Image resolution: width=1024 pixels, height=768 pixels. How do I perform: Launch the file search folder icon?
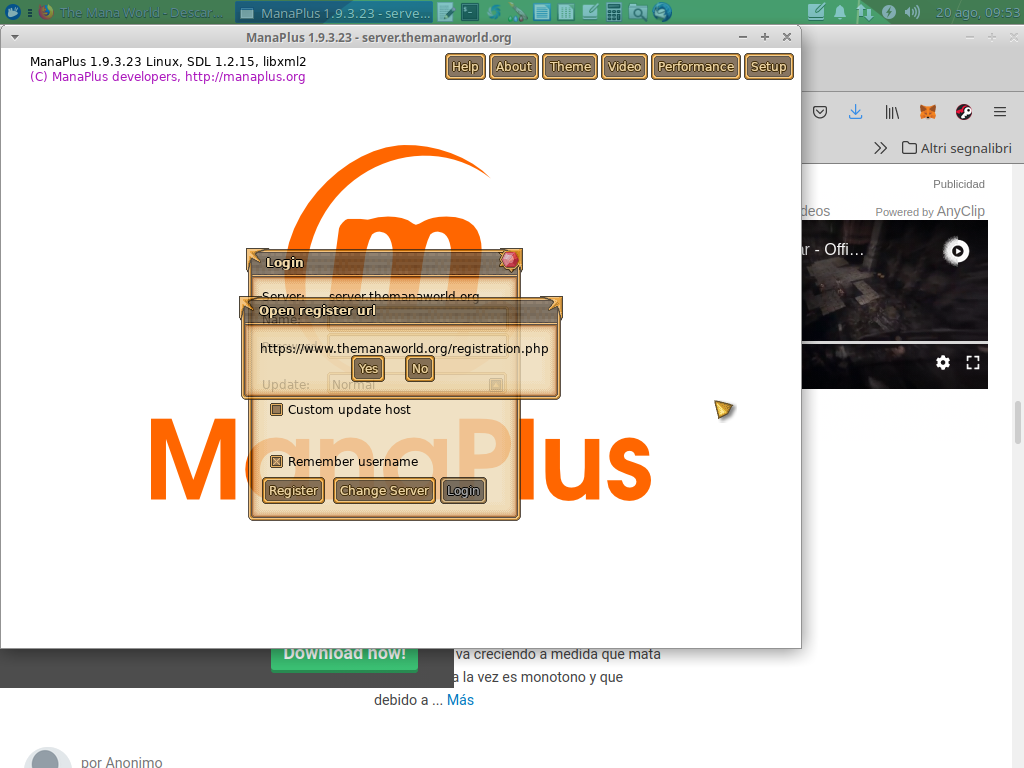pos(638,12)
